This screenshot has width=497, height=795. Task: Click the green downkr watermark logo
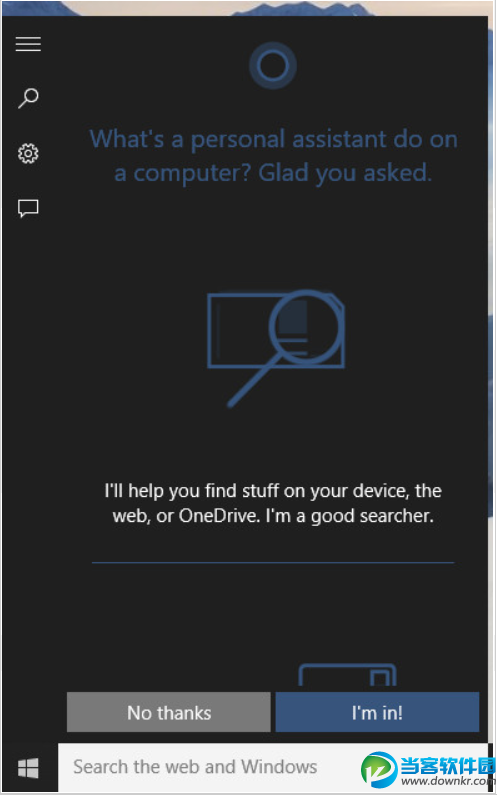point(379,769)
